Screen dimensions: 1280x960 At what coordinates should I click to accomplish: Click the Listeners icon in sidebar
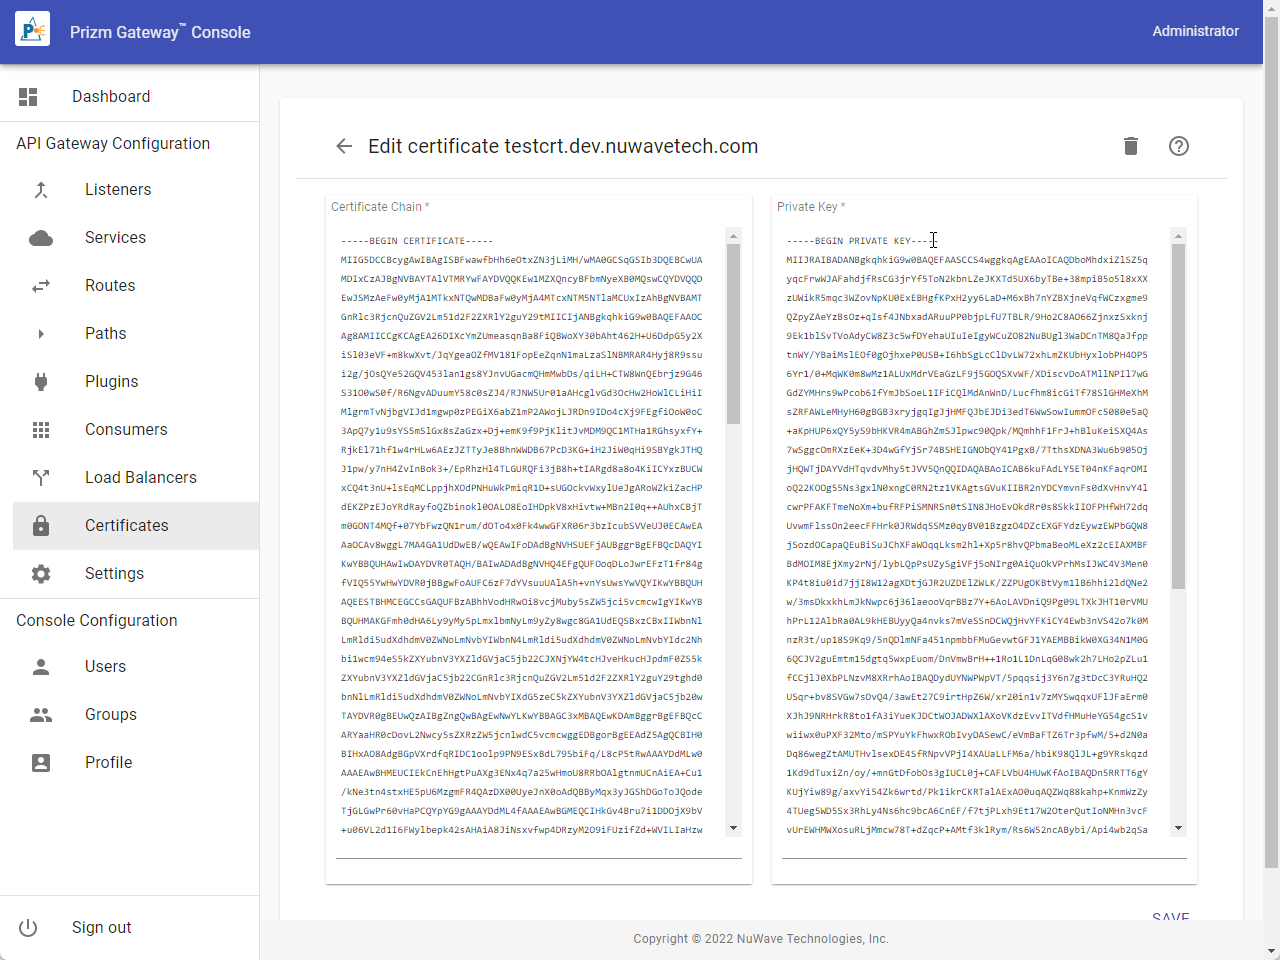pyautogui.click(x=41, y=190)
